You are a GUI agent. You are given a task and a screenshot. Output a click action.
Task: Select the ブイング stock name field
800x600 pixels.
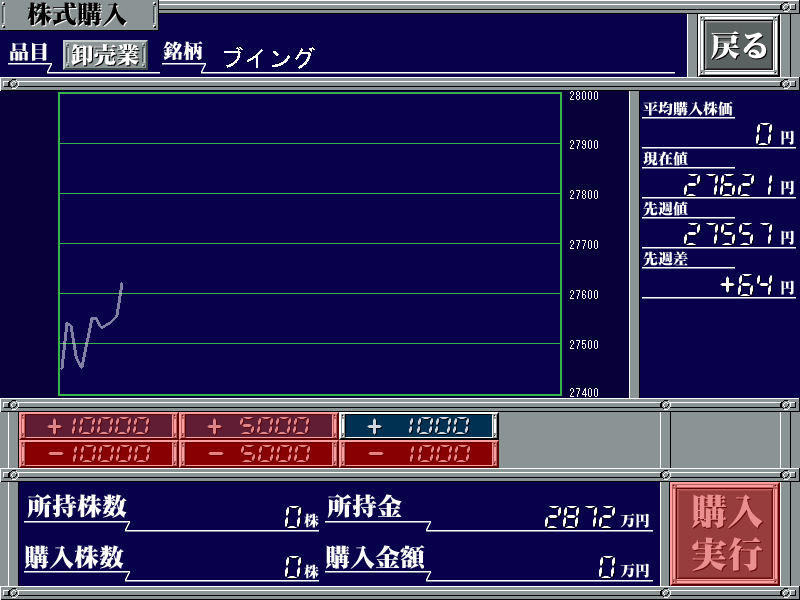point(268,58)
